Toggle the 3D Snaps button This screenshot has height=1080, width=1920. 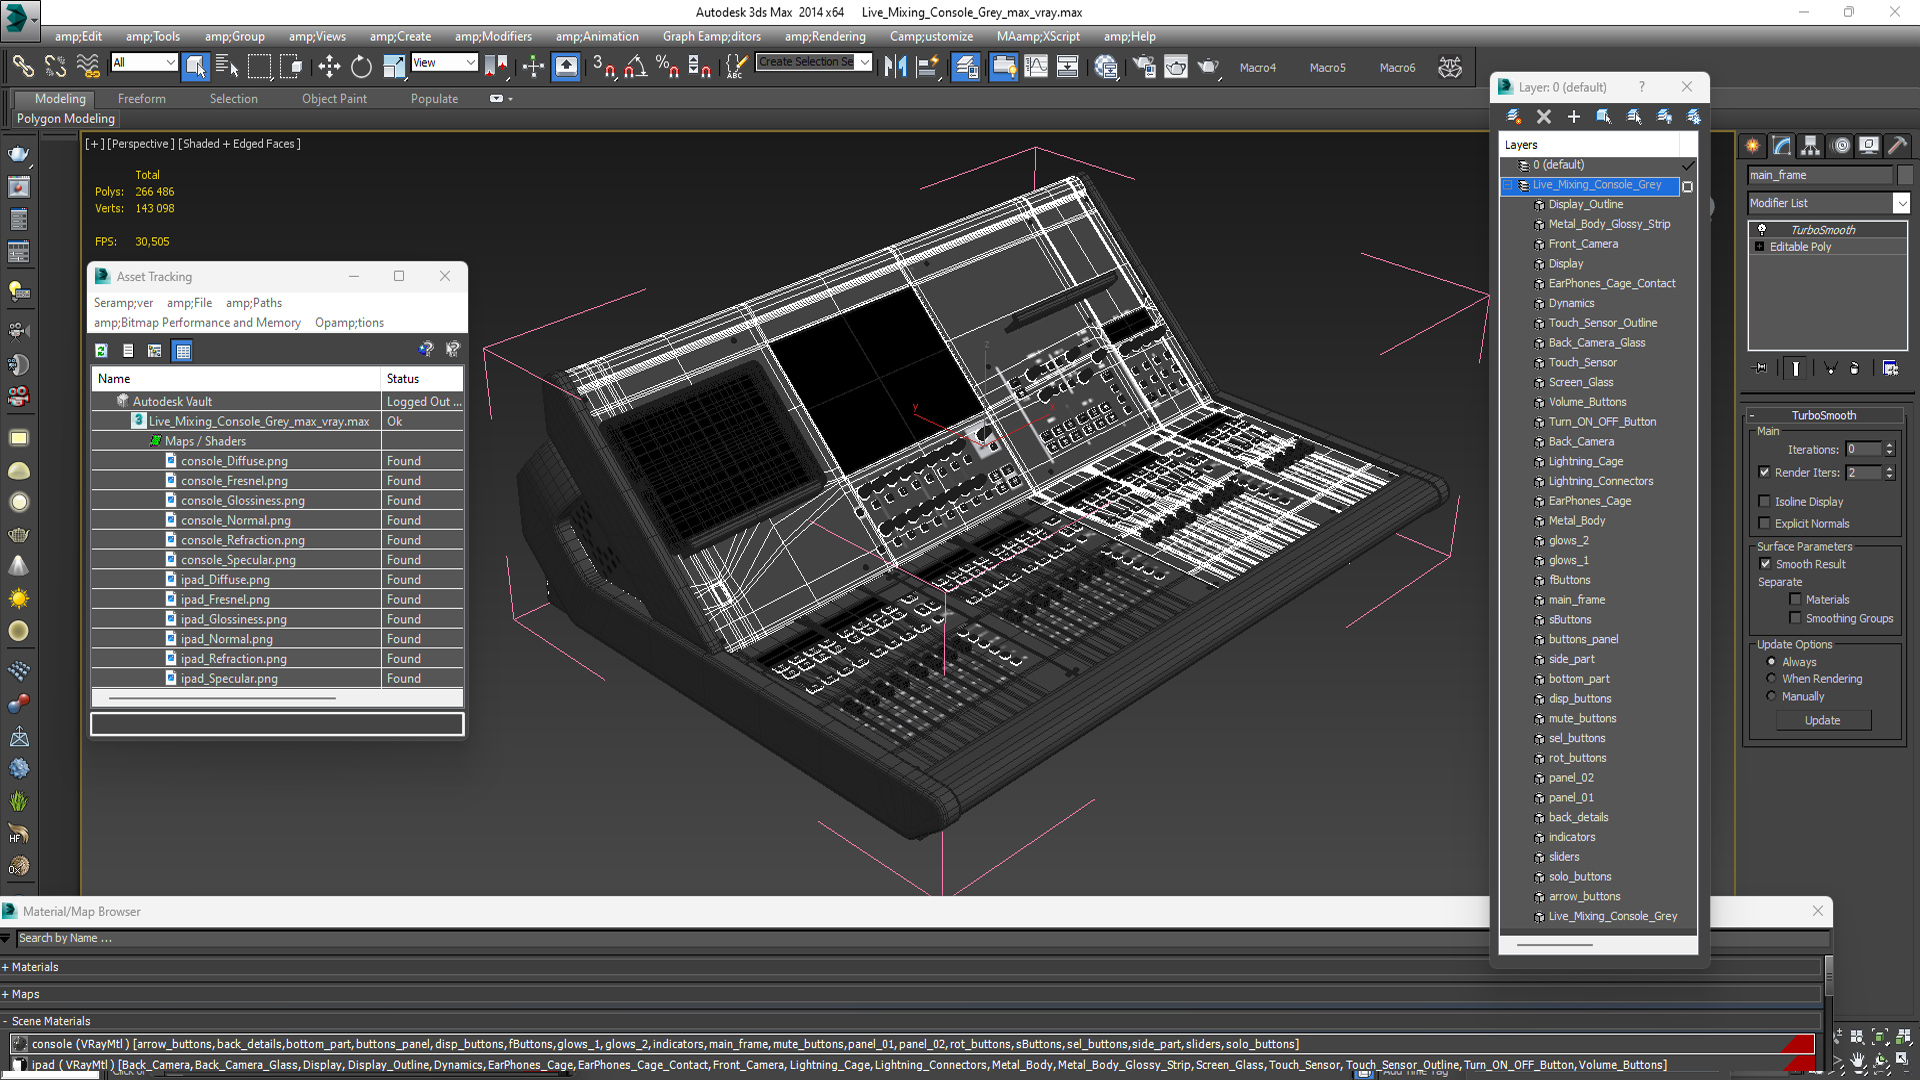pos(603,67)
